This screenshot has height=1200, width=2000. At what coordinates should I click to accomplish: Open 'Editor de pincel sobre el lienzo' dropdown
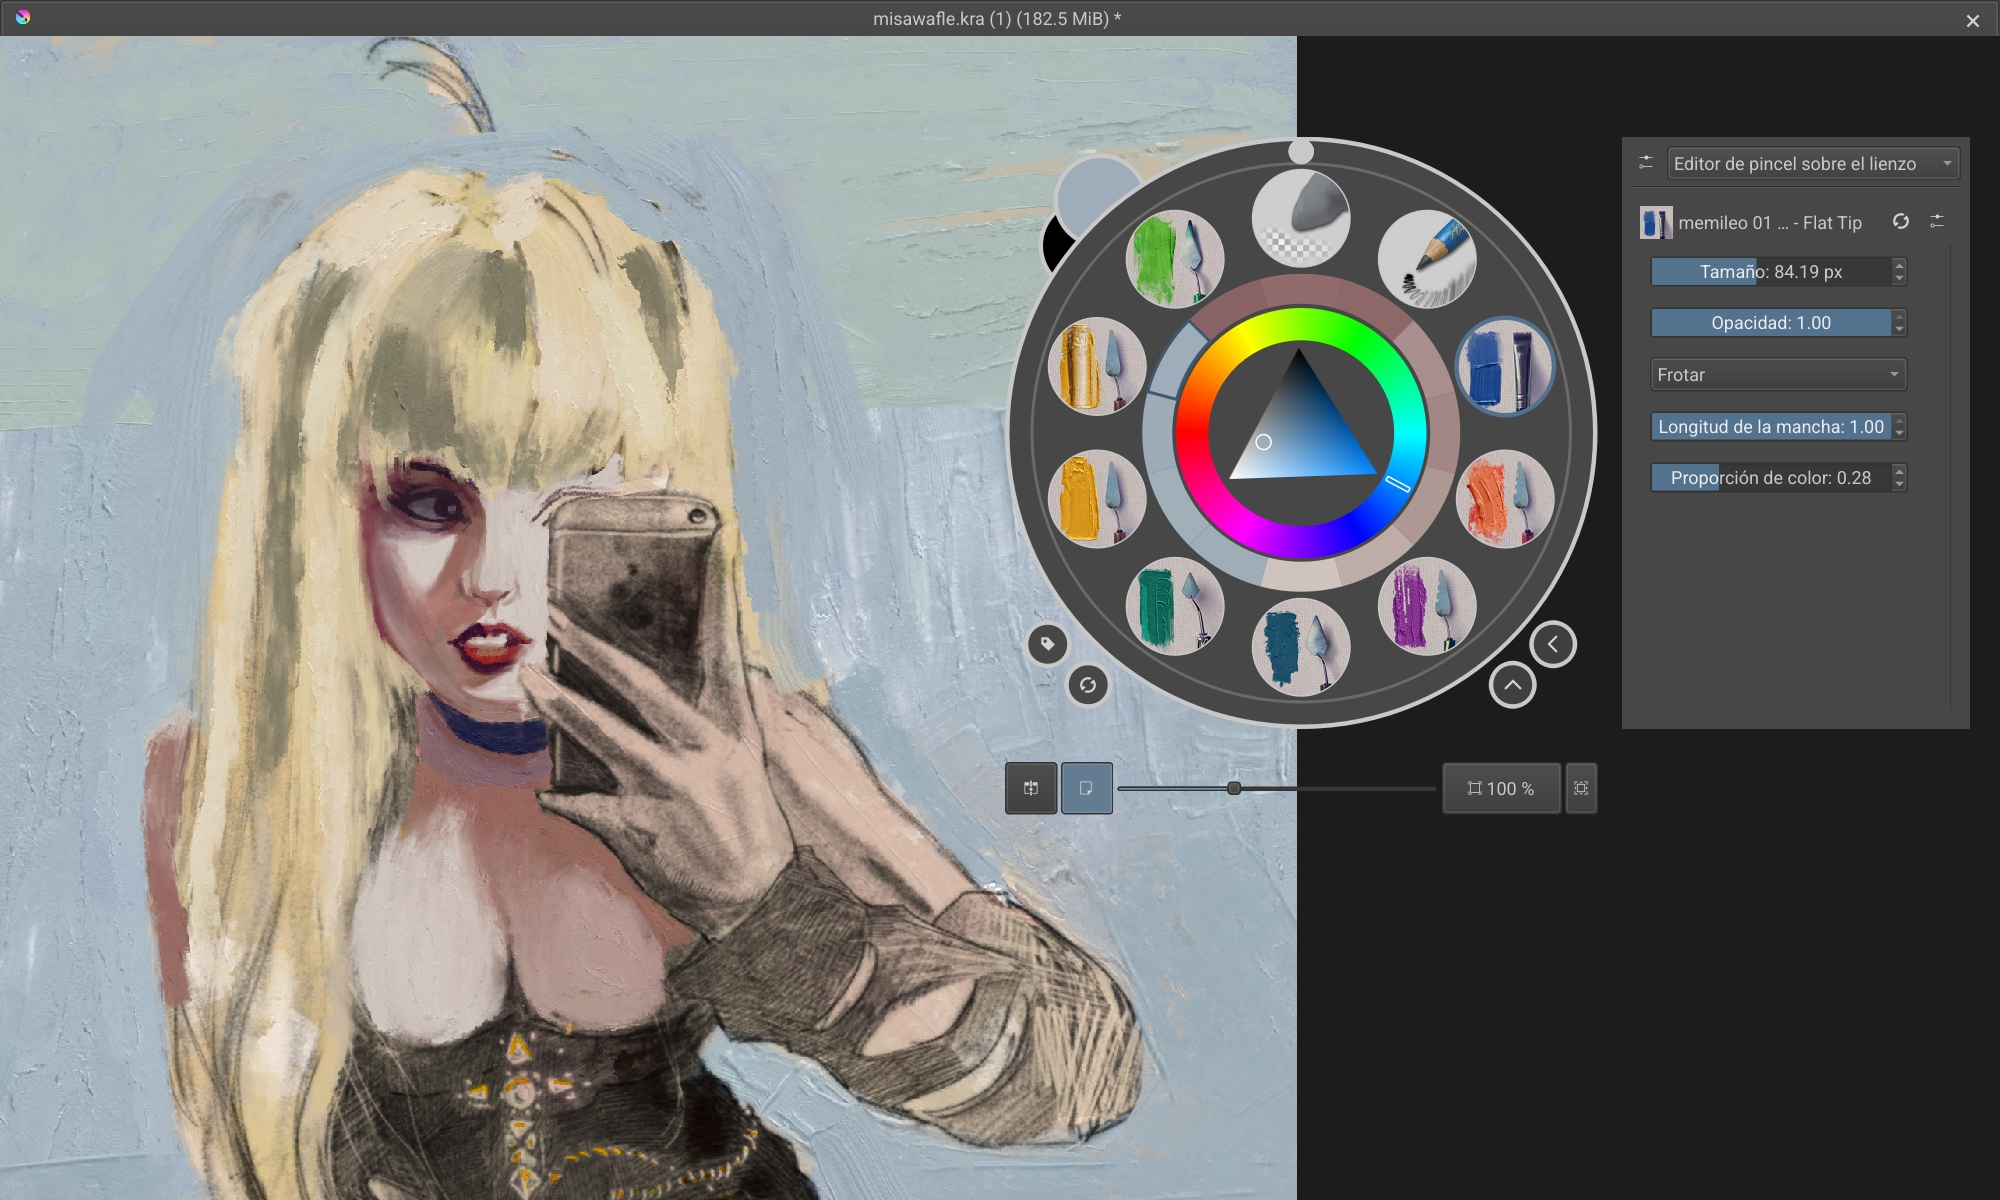(1813, 163)
